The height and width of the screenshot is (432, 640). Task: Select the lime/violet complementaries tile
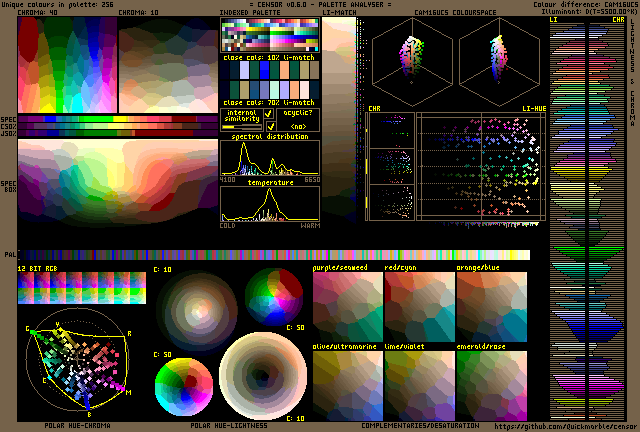[419, 385]
